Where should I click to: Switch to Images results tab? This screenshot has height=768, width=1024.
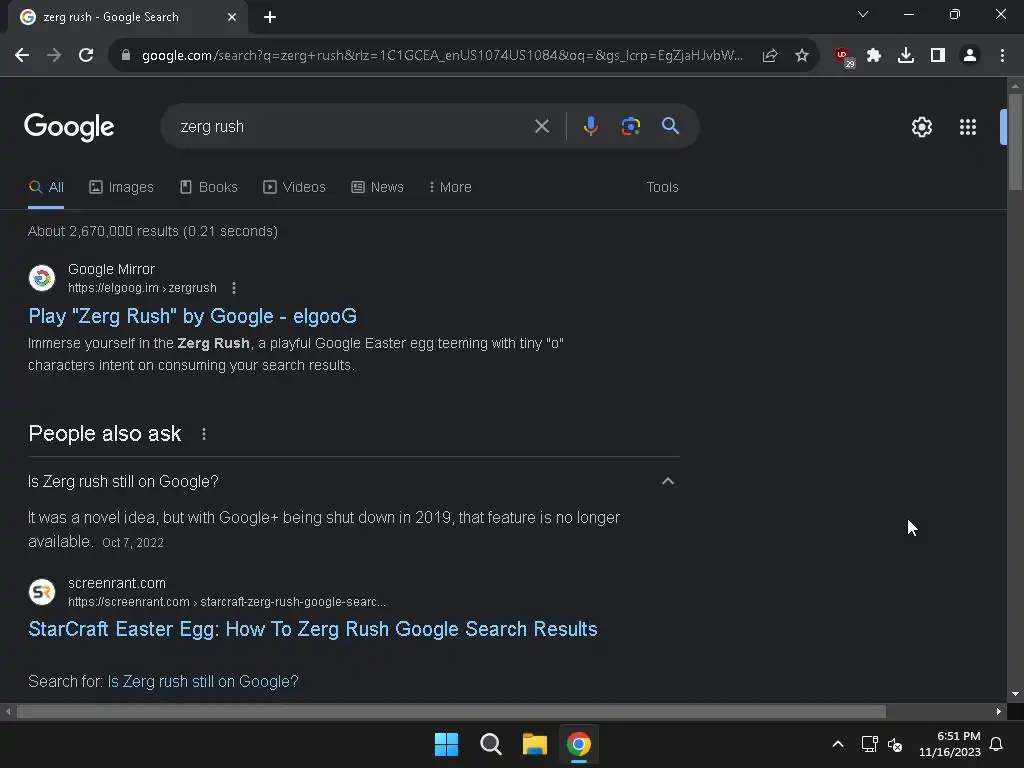[121, 187]
